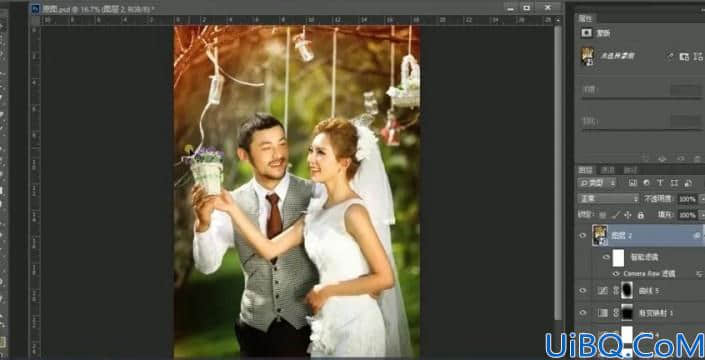This screenshot has width=705, height=360.
Task: Toggle lock position icon
Action: 628,215
